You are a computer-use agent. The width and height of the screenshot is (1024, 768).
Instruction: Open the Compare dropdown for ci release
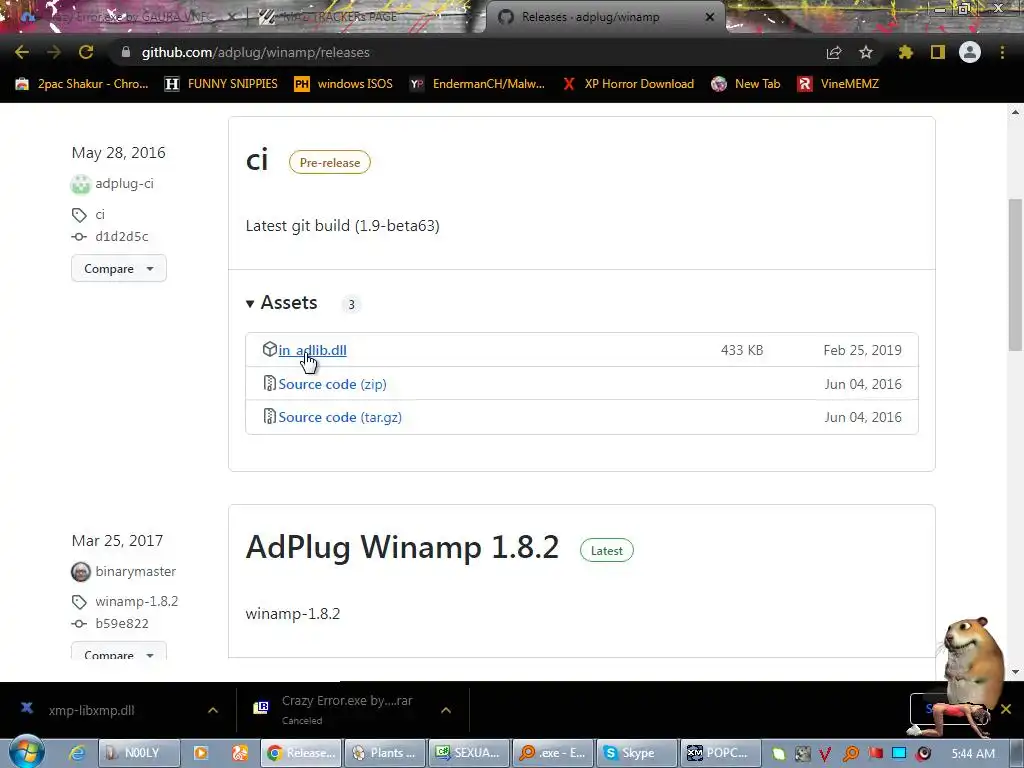[x=119, y=268]
